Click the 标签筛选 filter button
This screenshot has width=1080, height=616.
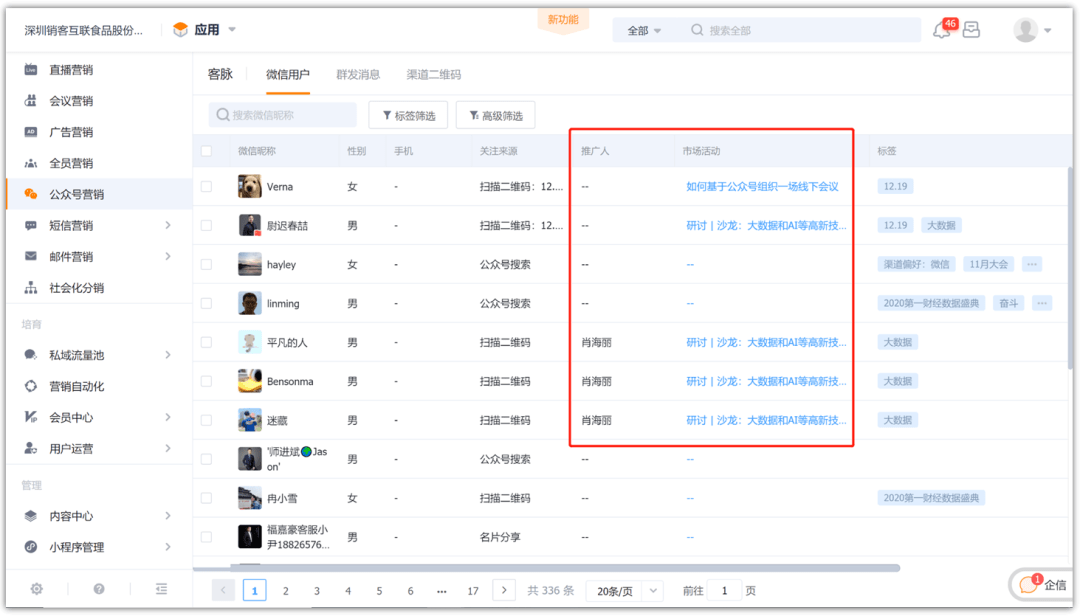(x=408, y=115)
